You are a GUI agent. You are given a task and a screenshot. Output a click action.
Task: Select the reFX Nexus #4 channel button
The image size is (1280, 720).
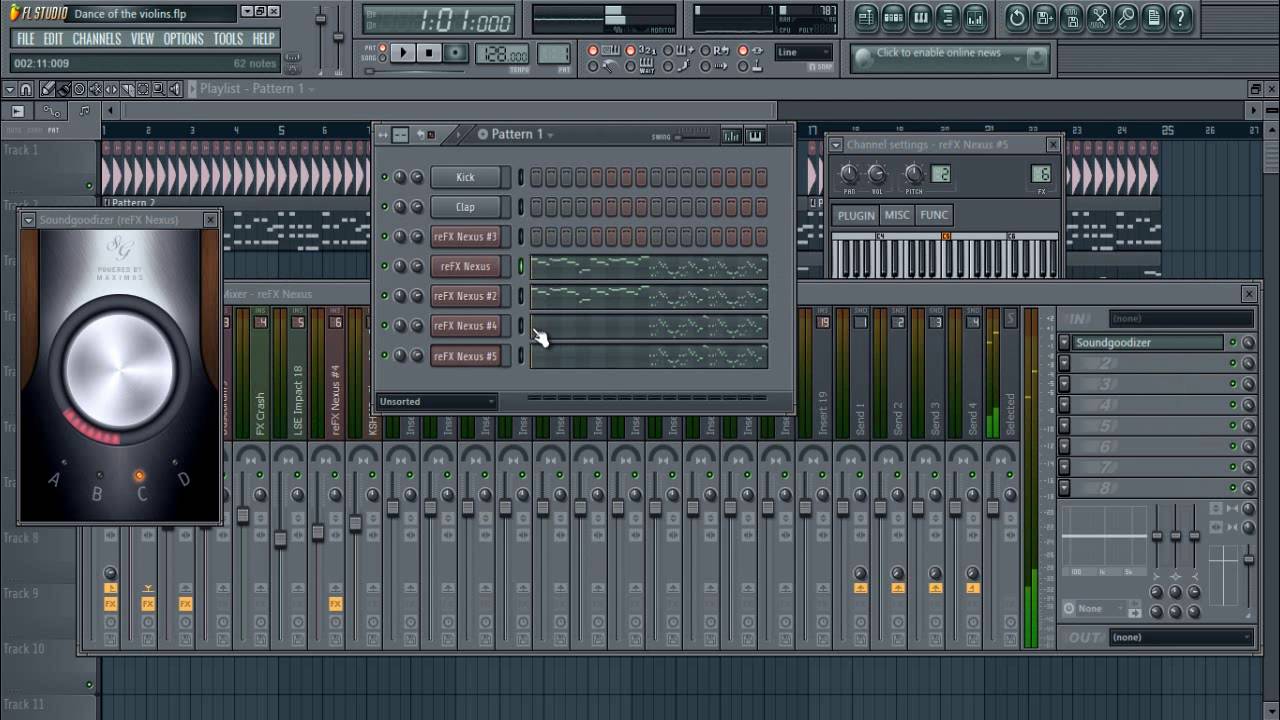[466, 326]
